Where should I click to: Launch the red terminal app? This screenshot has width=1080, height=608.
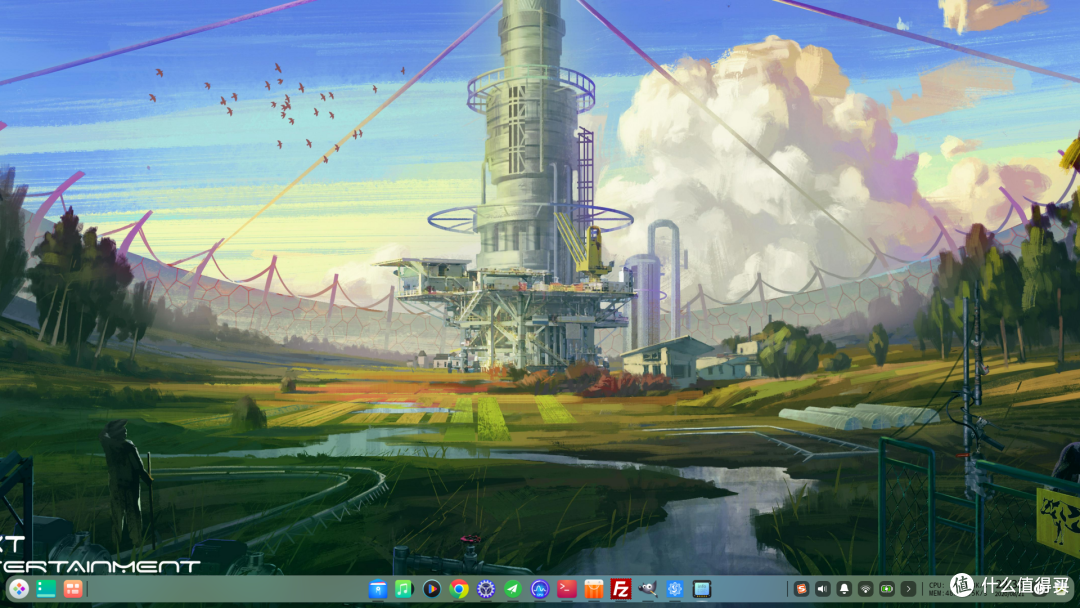point(567,589)
